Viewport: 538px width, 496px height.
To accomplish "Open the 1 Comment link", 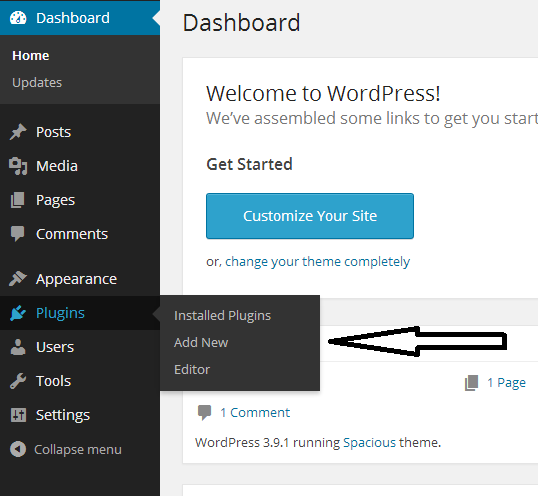I will tap(255, 413).
